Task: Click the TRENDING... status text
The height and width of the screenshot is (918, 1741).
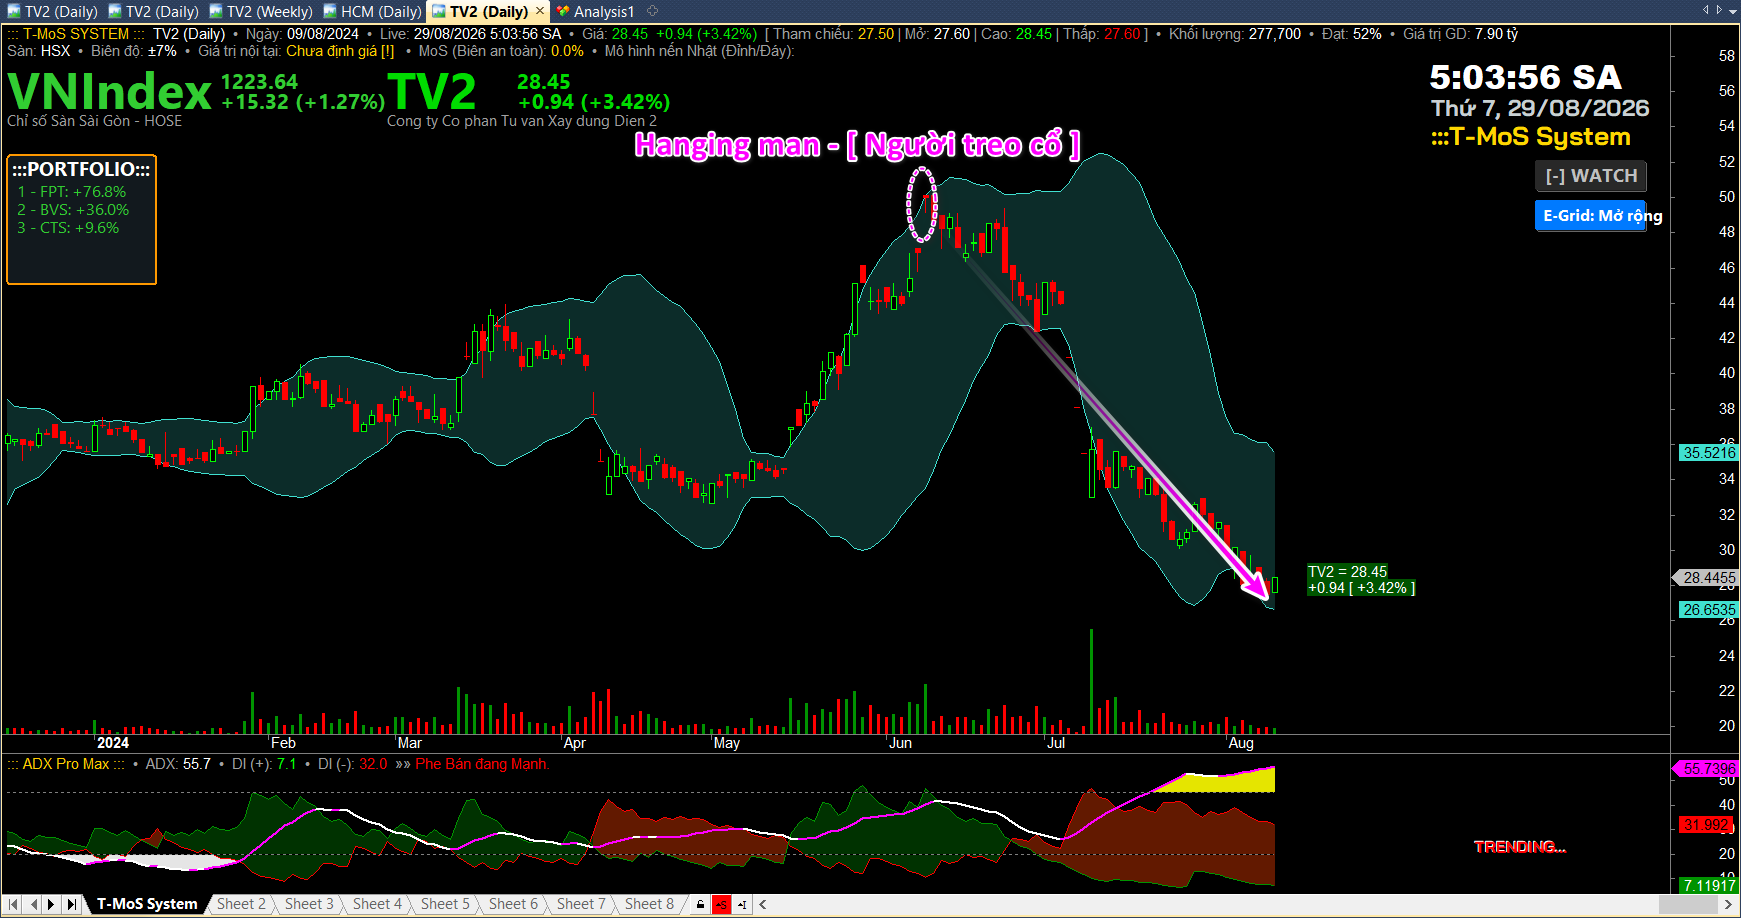Action: 1520,847
